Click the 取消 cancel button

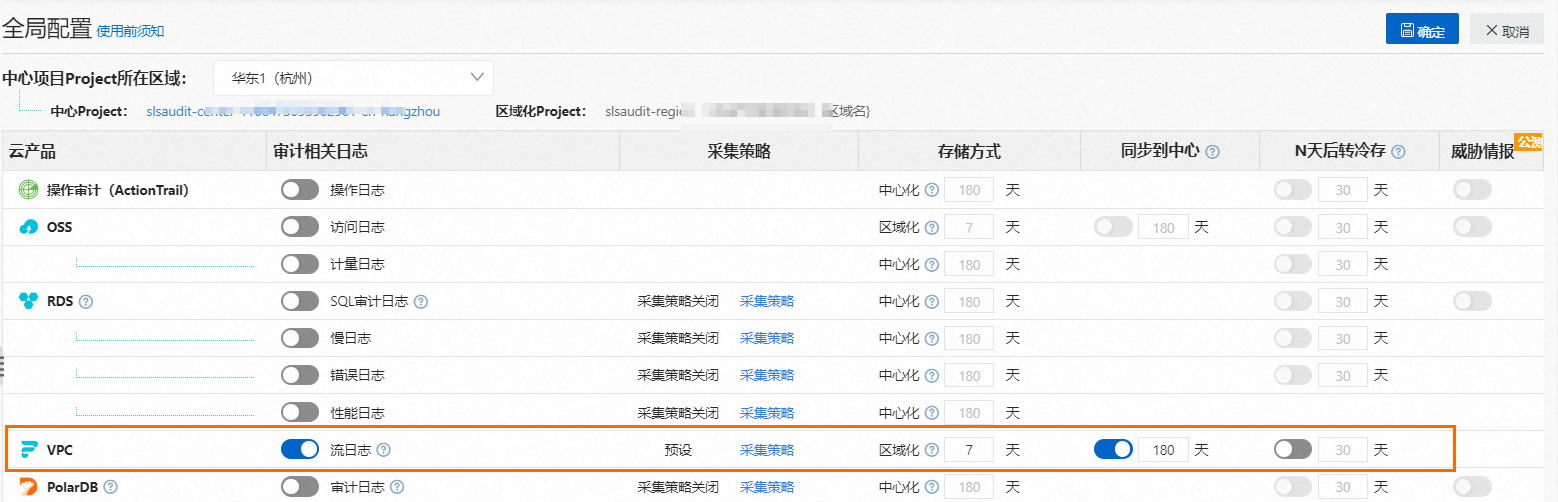tap(1507, 29)
